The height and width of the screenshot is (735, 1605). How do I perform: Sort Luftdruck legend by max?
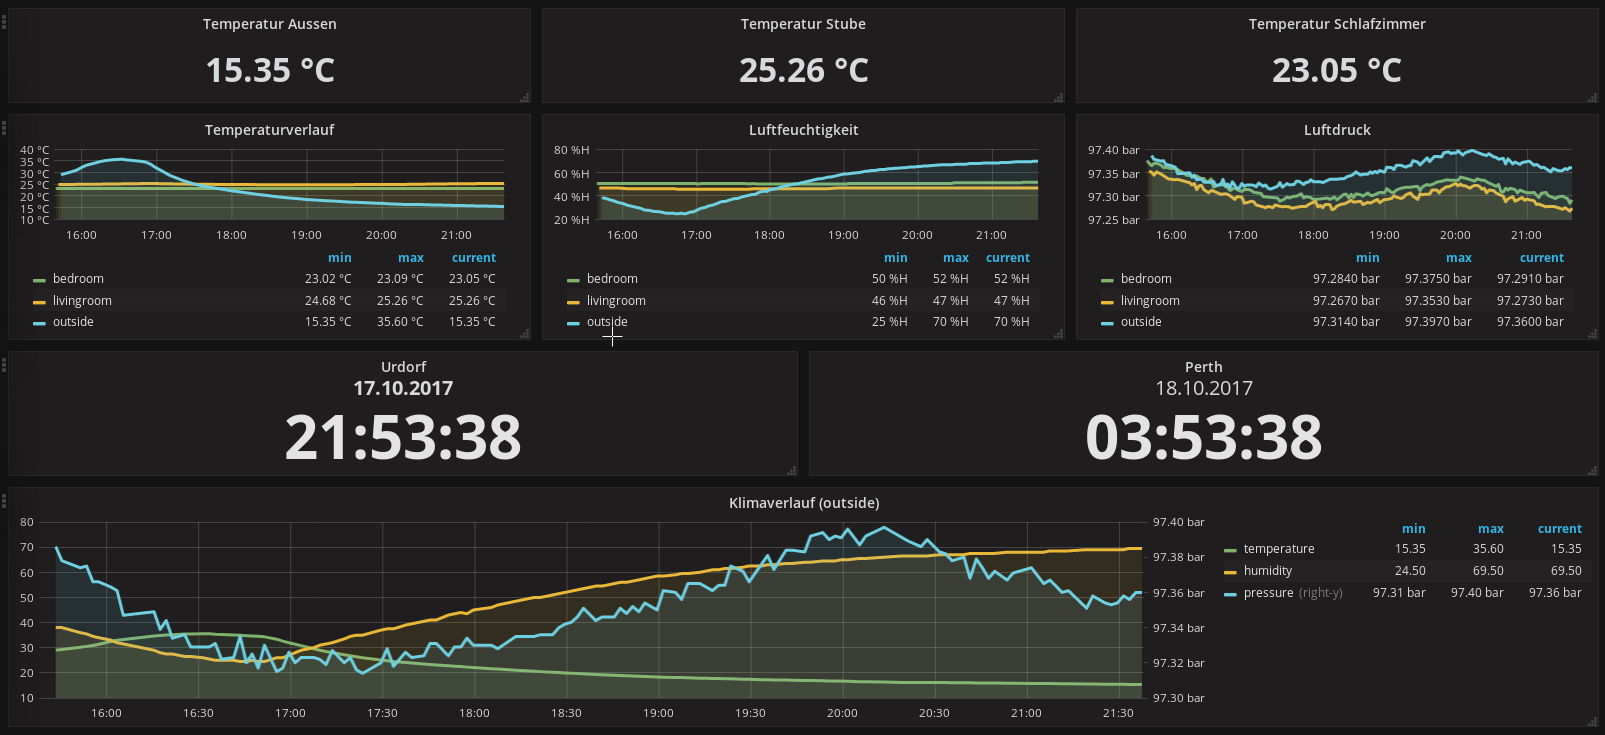[x=1459, y=258]
